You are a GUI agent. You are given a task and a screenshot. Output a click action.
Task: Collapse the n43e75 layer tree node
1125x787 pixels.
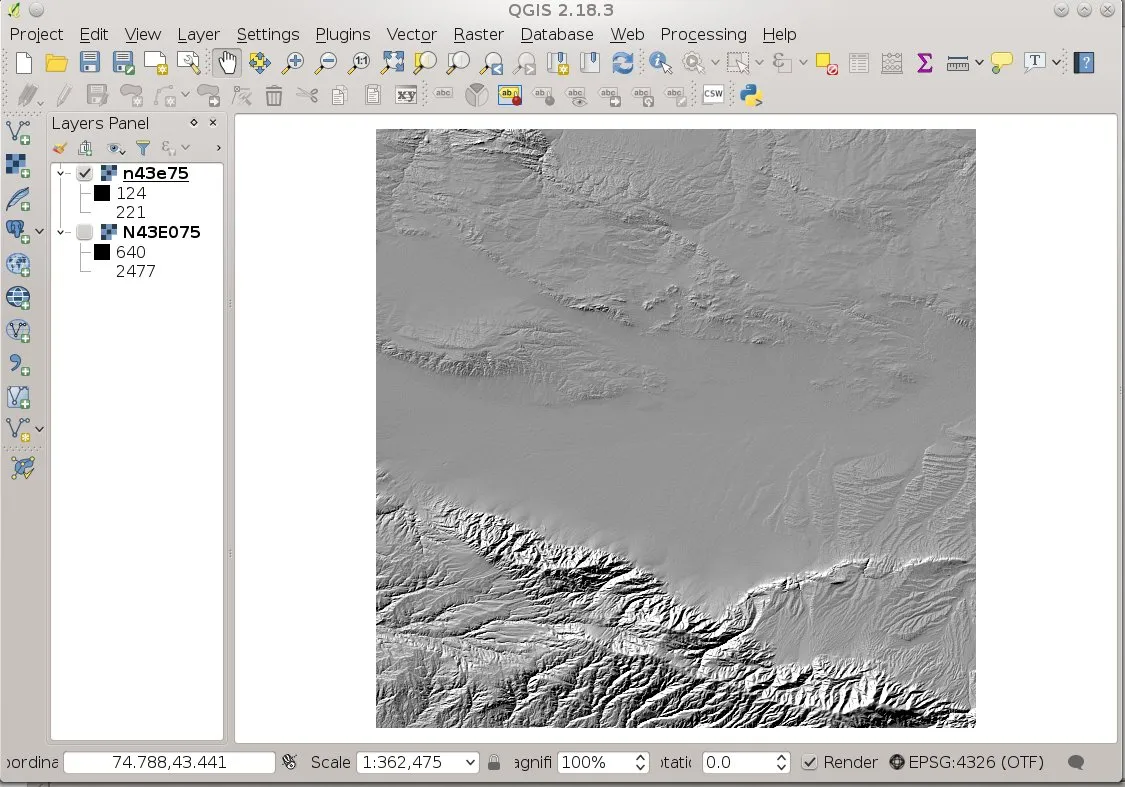point(61,174)
